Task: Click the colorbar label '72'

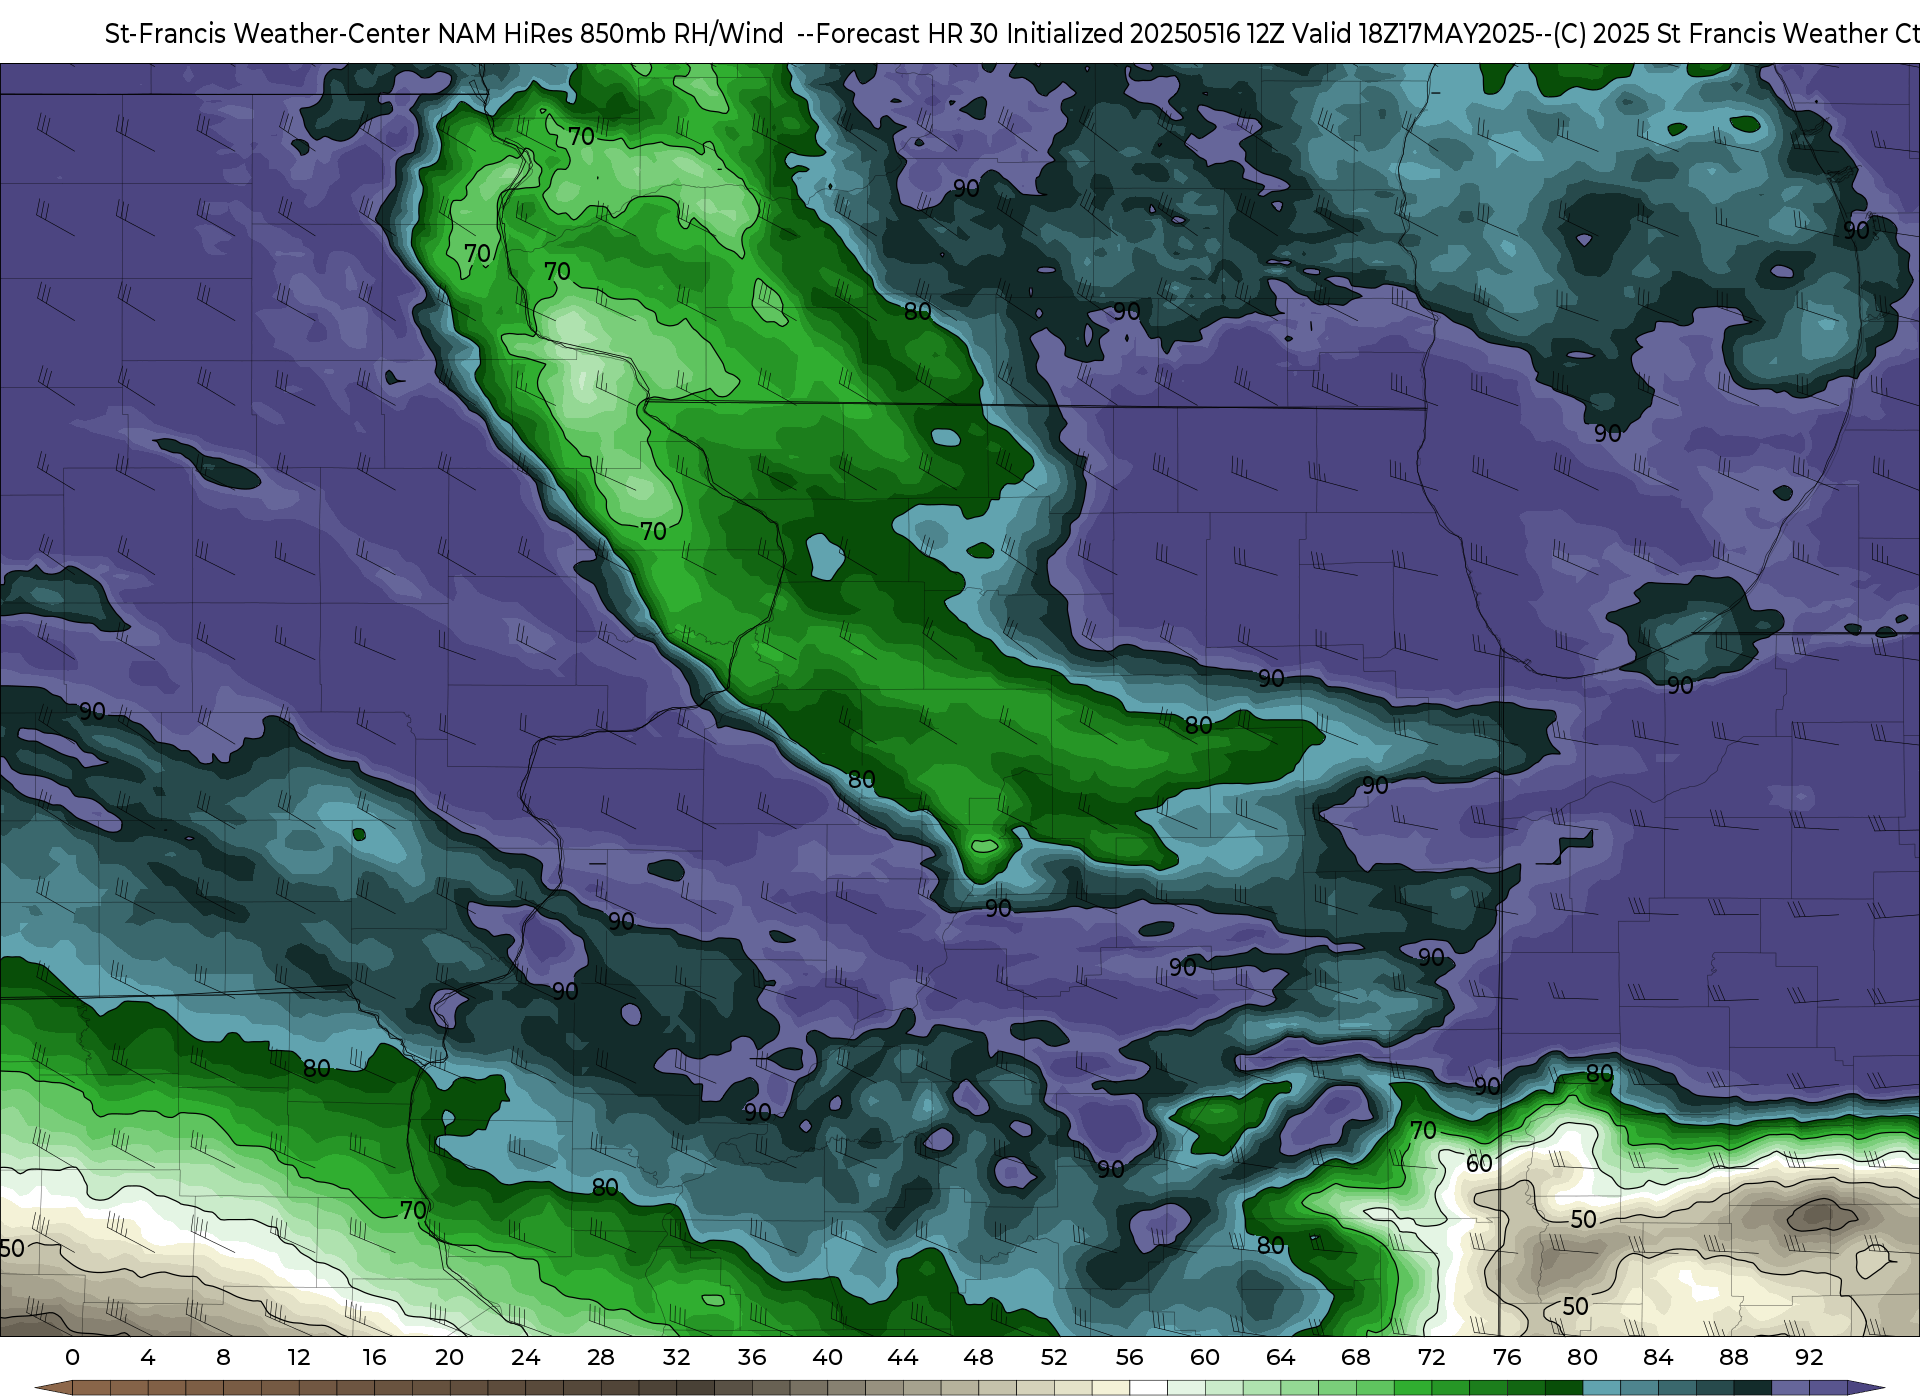Action: tap(1432, 1357)
